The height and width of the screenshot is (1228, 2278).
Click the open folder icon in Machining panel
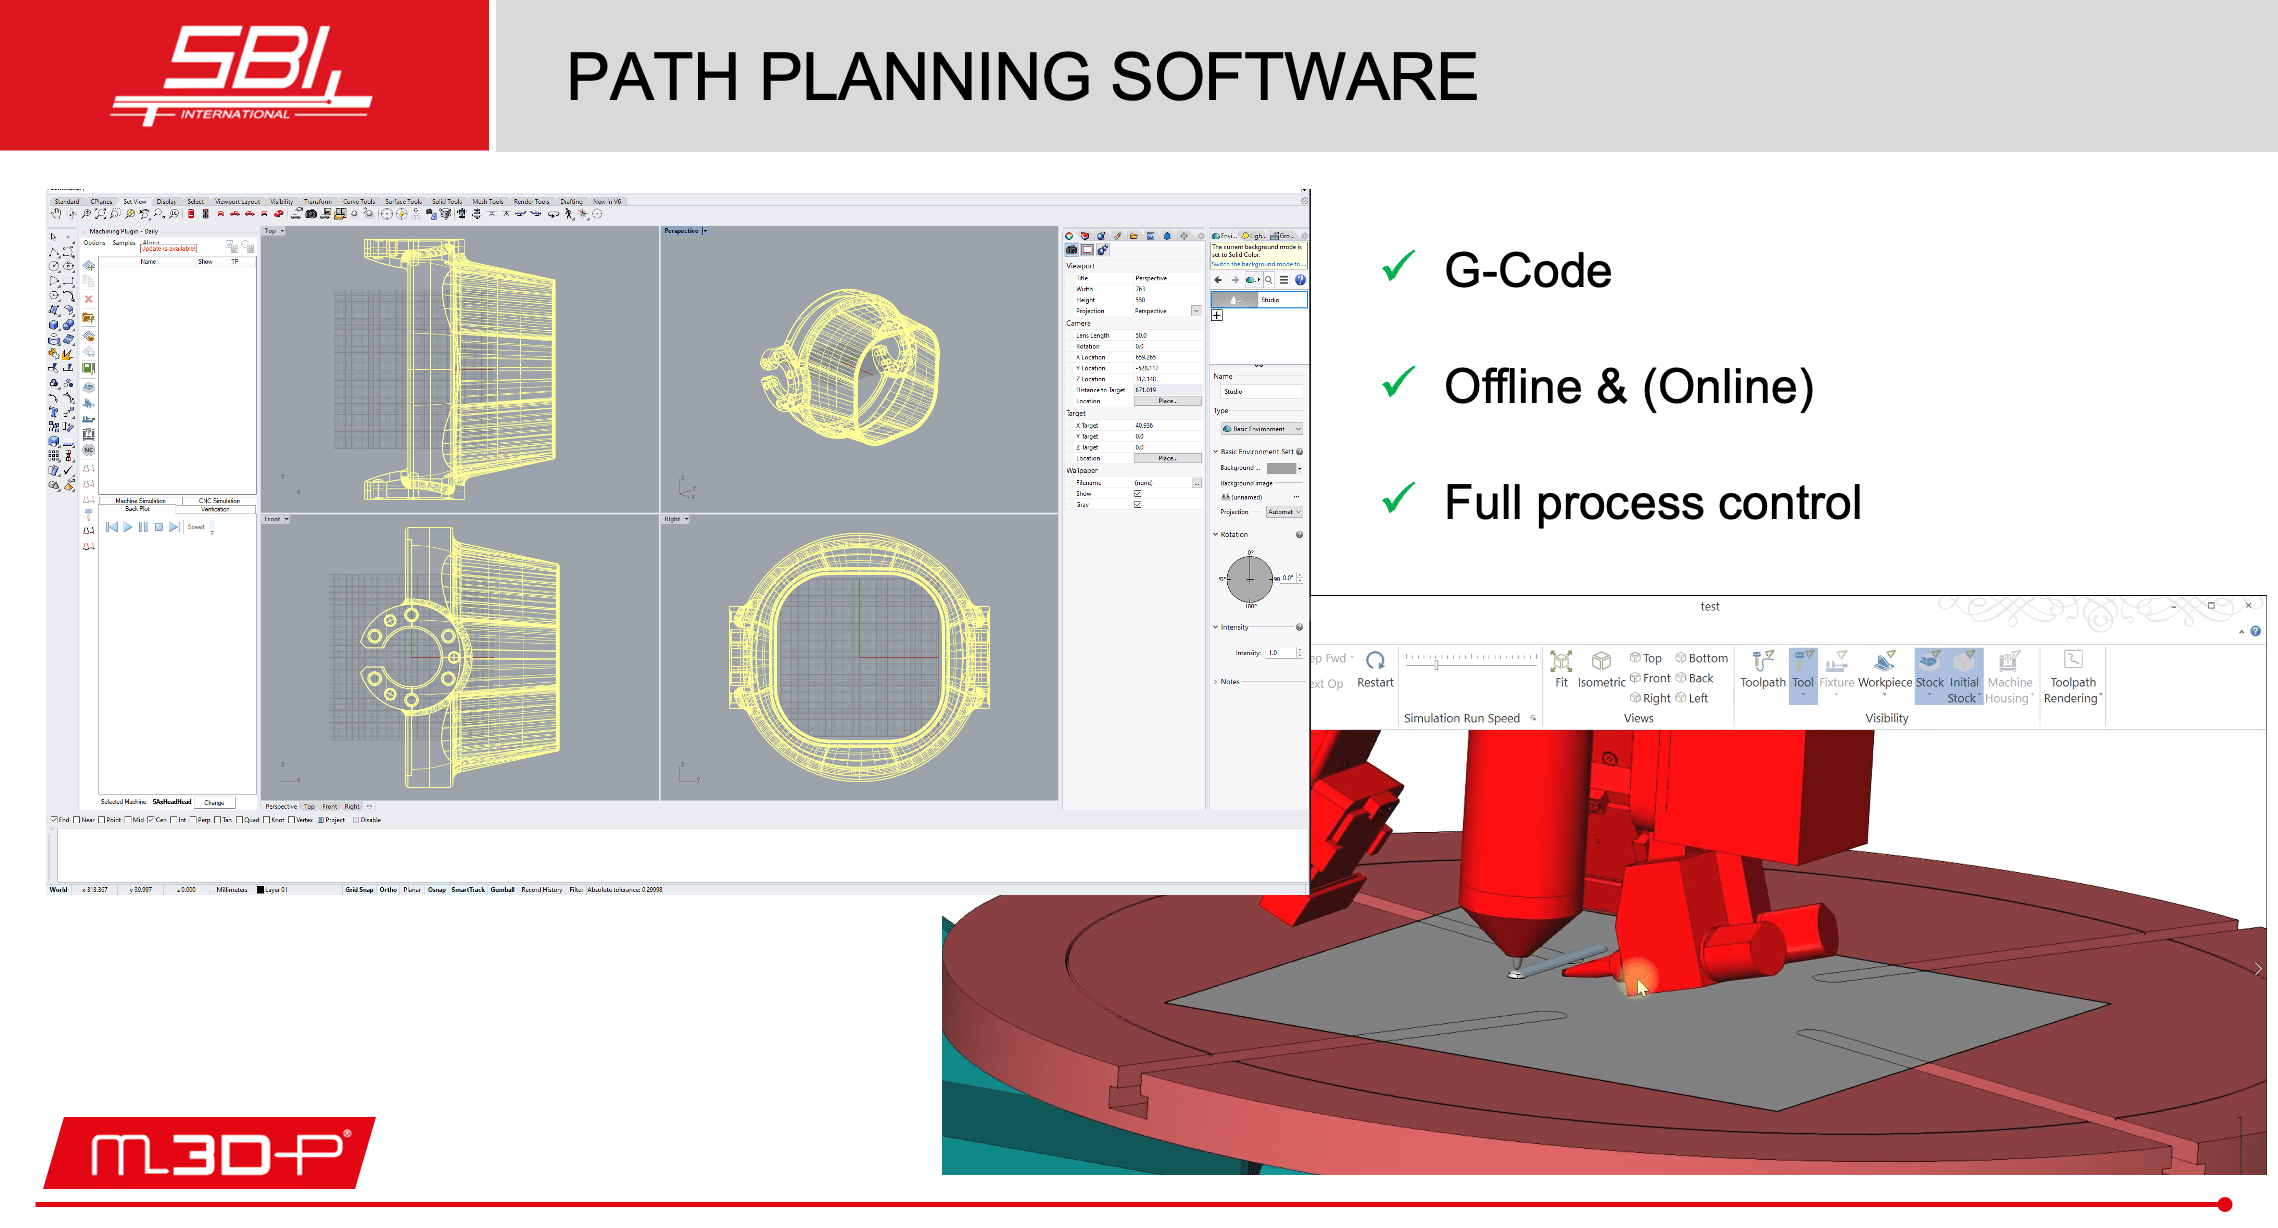(x=89, y=318)
